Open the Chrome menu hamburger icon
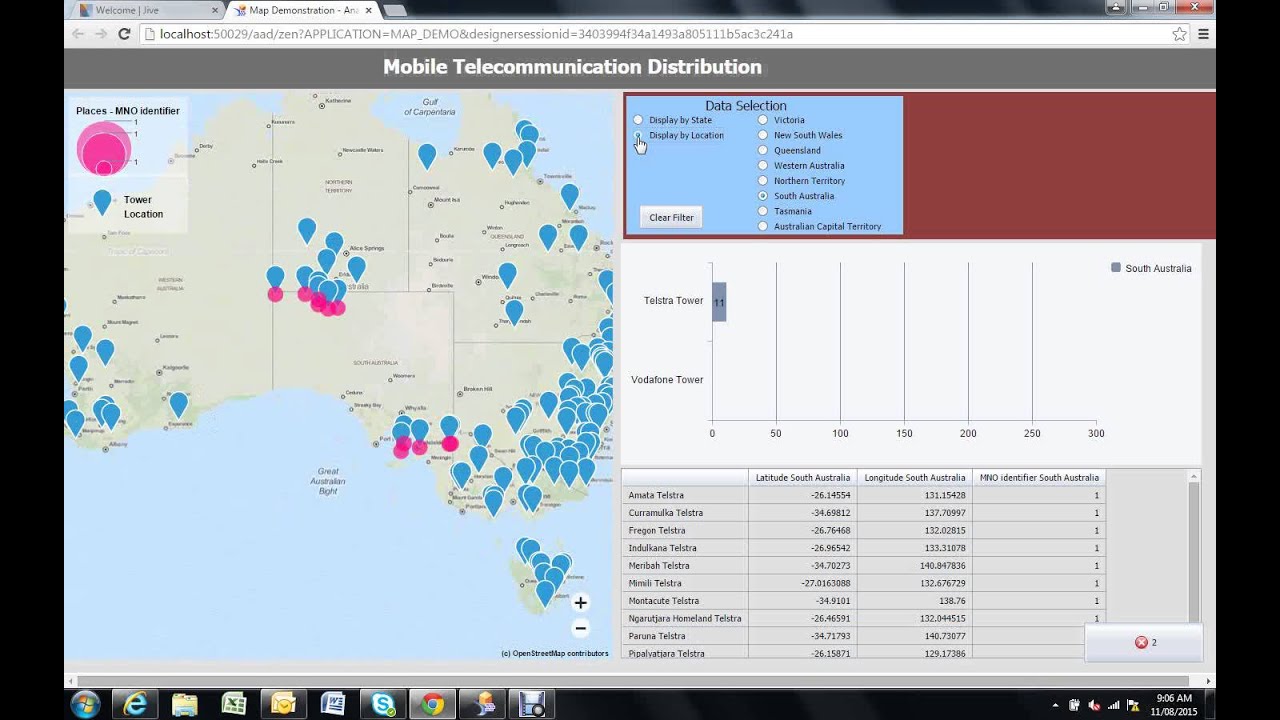 [1204, 34]
